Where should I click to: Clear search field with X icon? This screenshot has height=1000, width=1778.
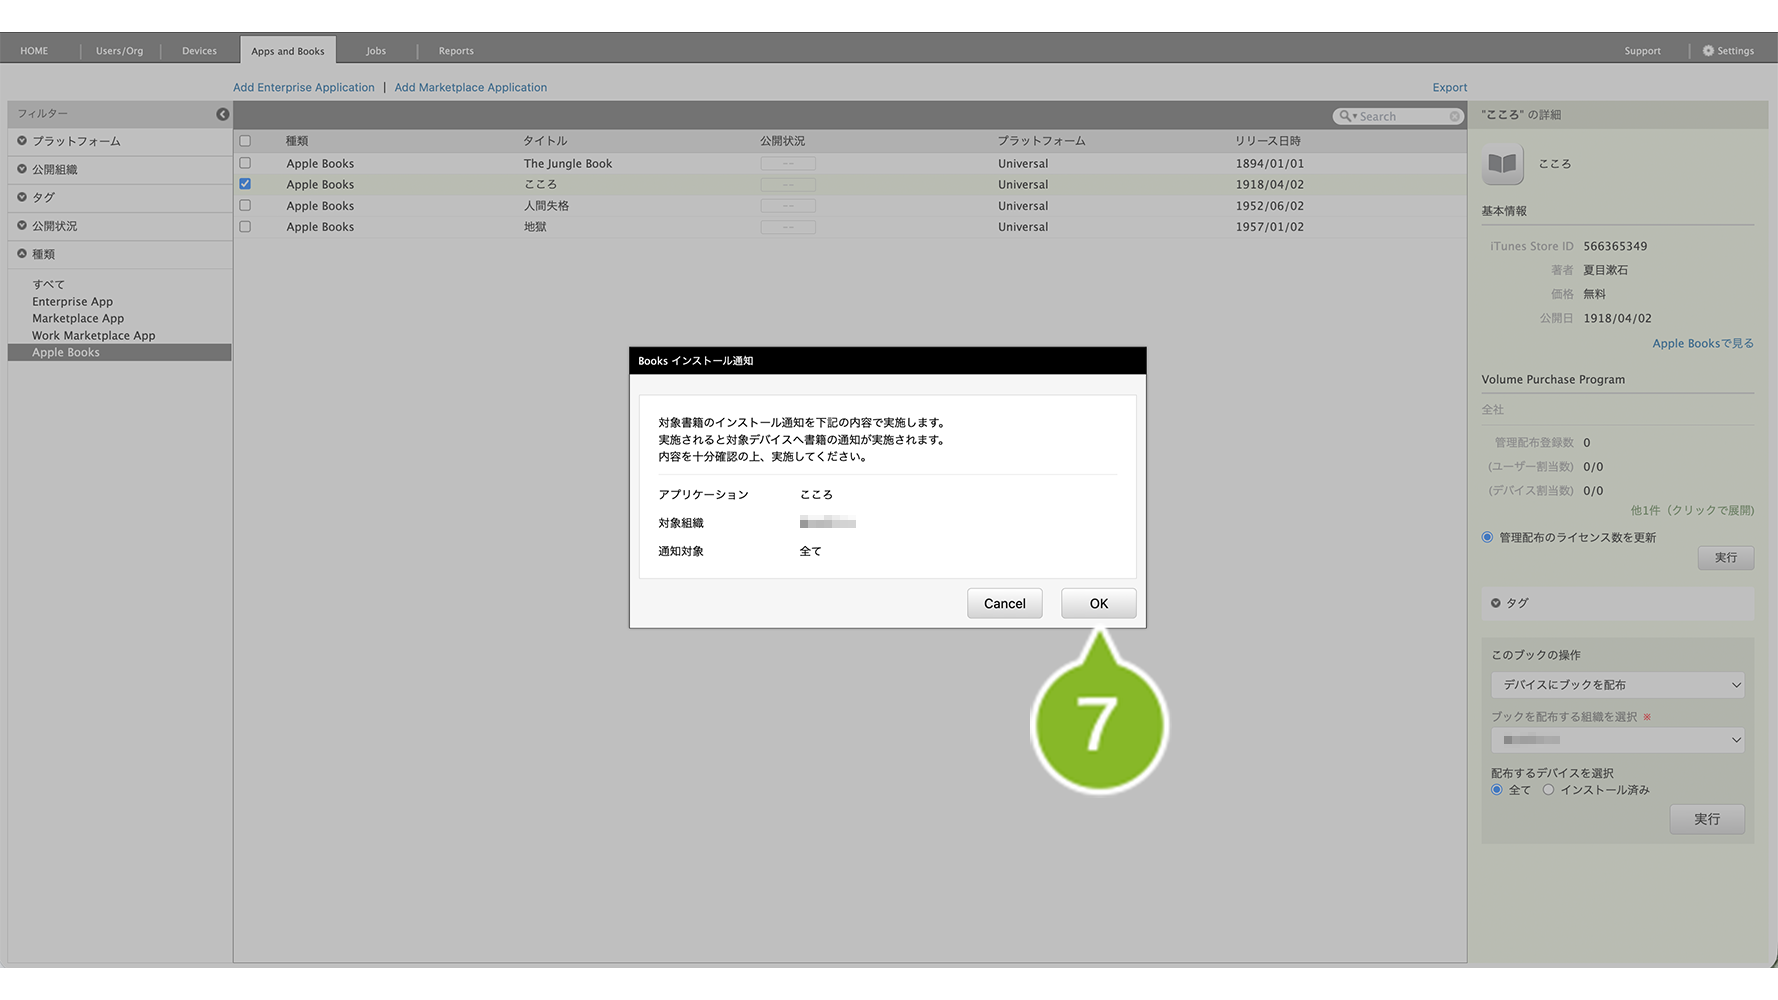coord(1454,117)
